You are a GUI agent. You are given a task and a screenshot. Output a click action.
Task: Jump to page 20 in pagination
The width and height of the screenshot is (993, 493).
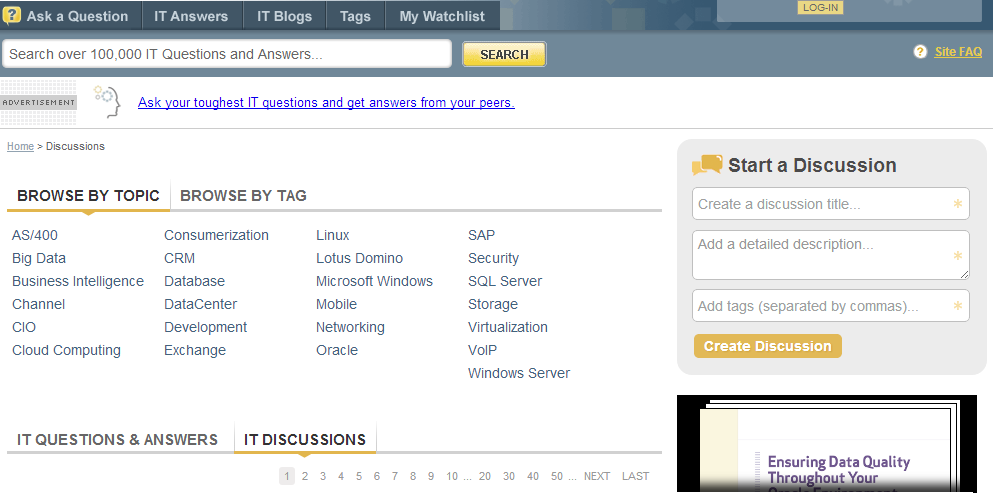pyautogui.click(x=484, y=476)
